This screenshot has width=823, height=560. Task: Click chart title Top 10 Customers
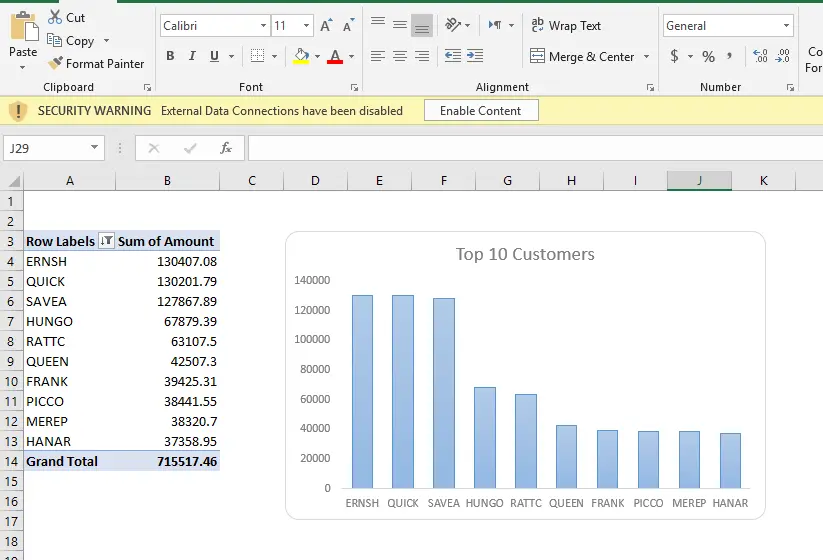pos(525,254)
